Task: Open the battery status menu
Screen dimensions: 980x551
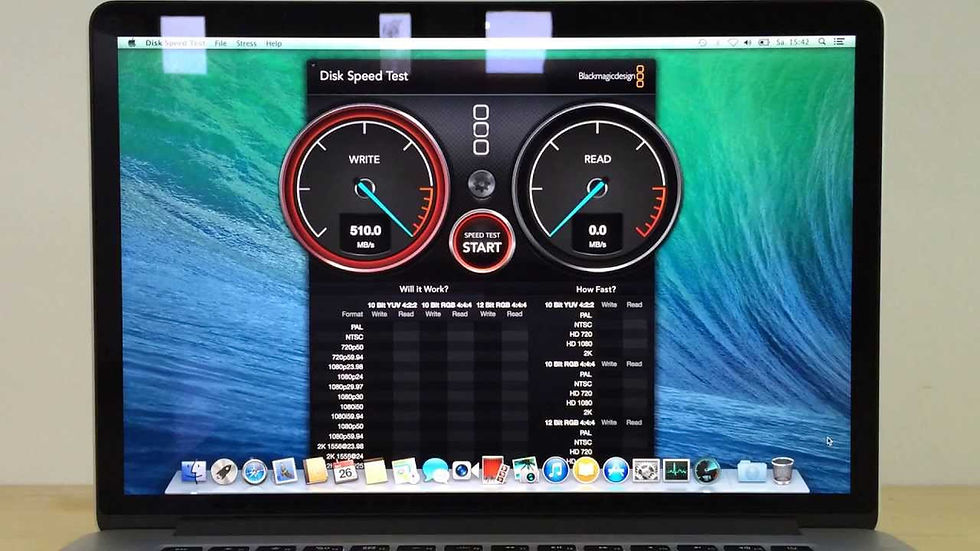Action: point(764,42)
